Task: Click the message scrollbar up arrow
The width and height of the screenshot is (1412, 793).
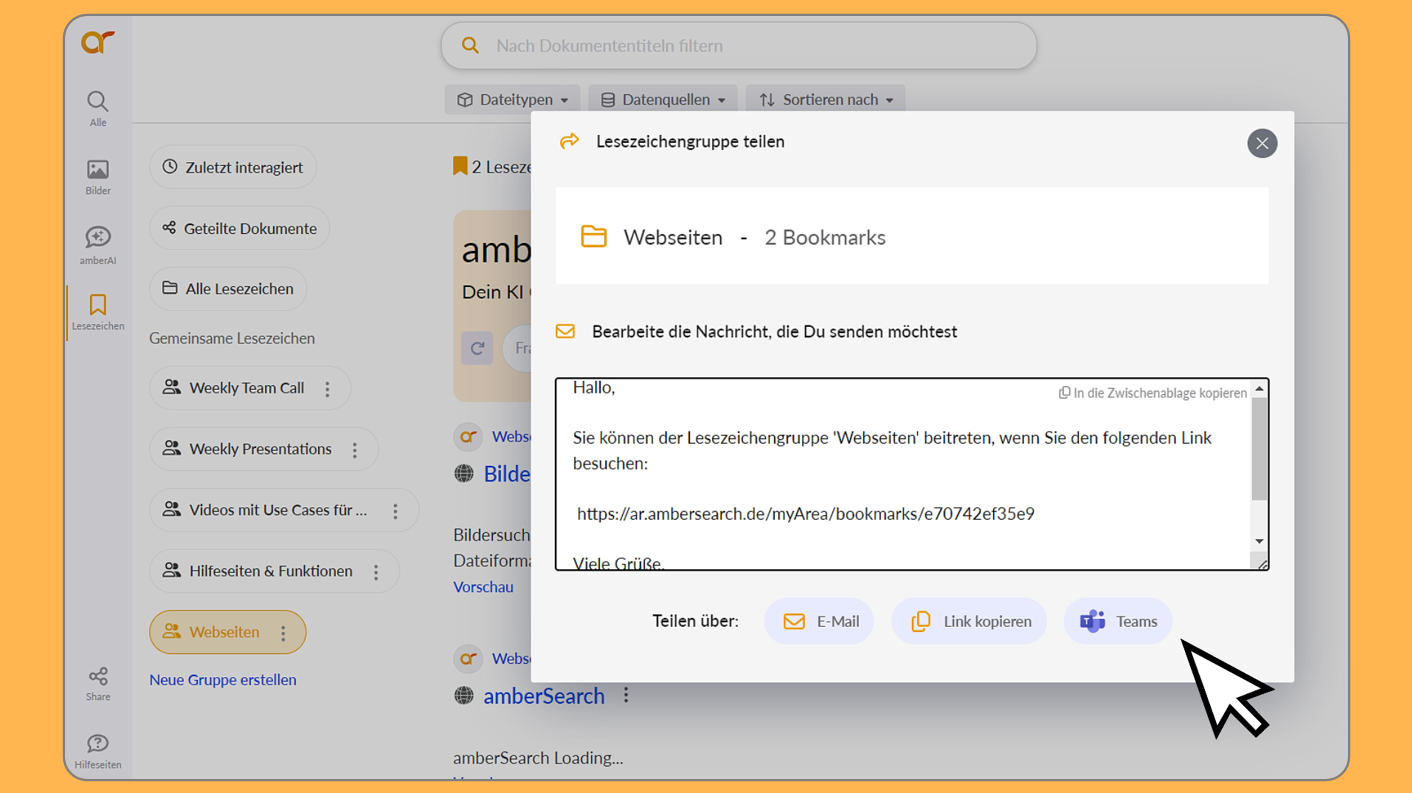Action: [x=1260, y=388]
